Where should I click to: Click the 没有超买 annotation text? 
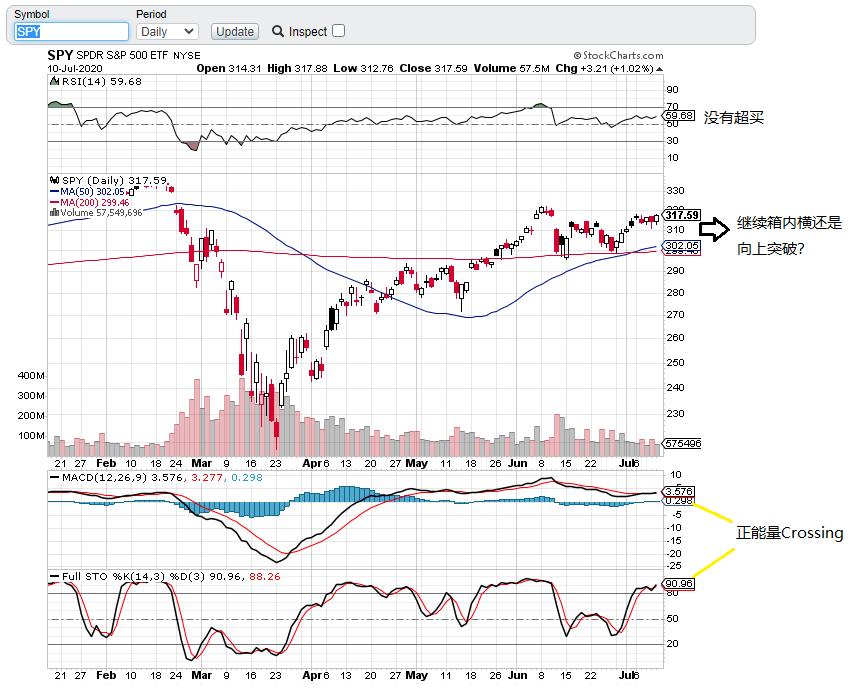(734, 117)
